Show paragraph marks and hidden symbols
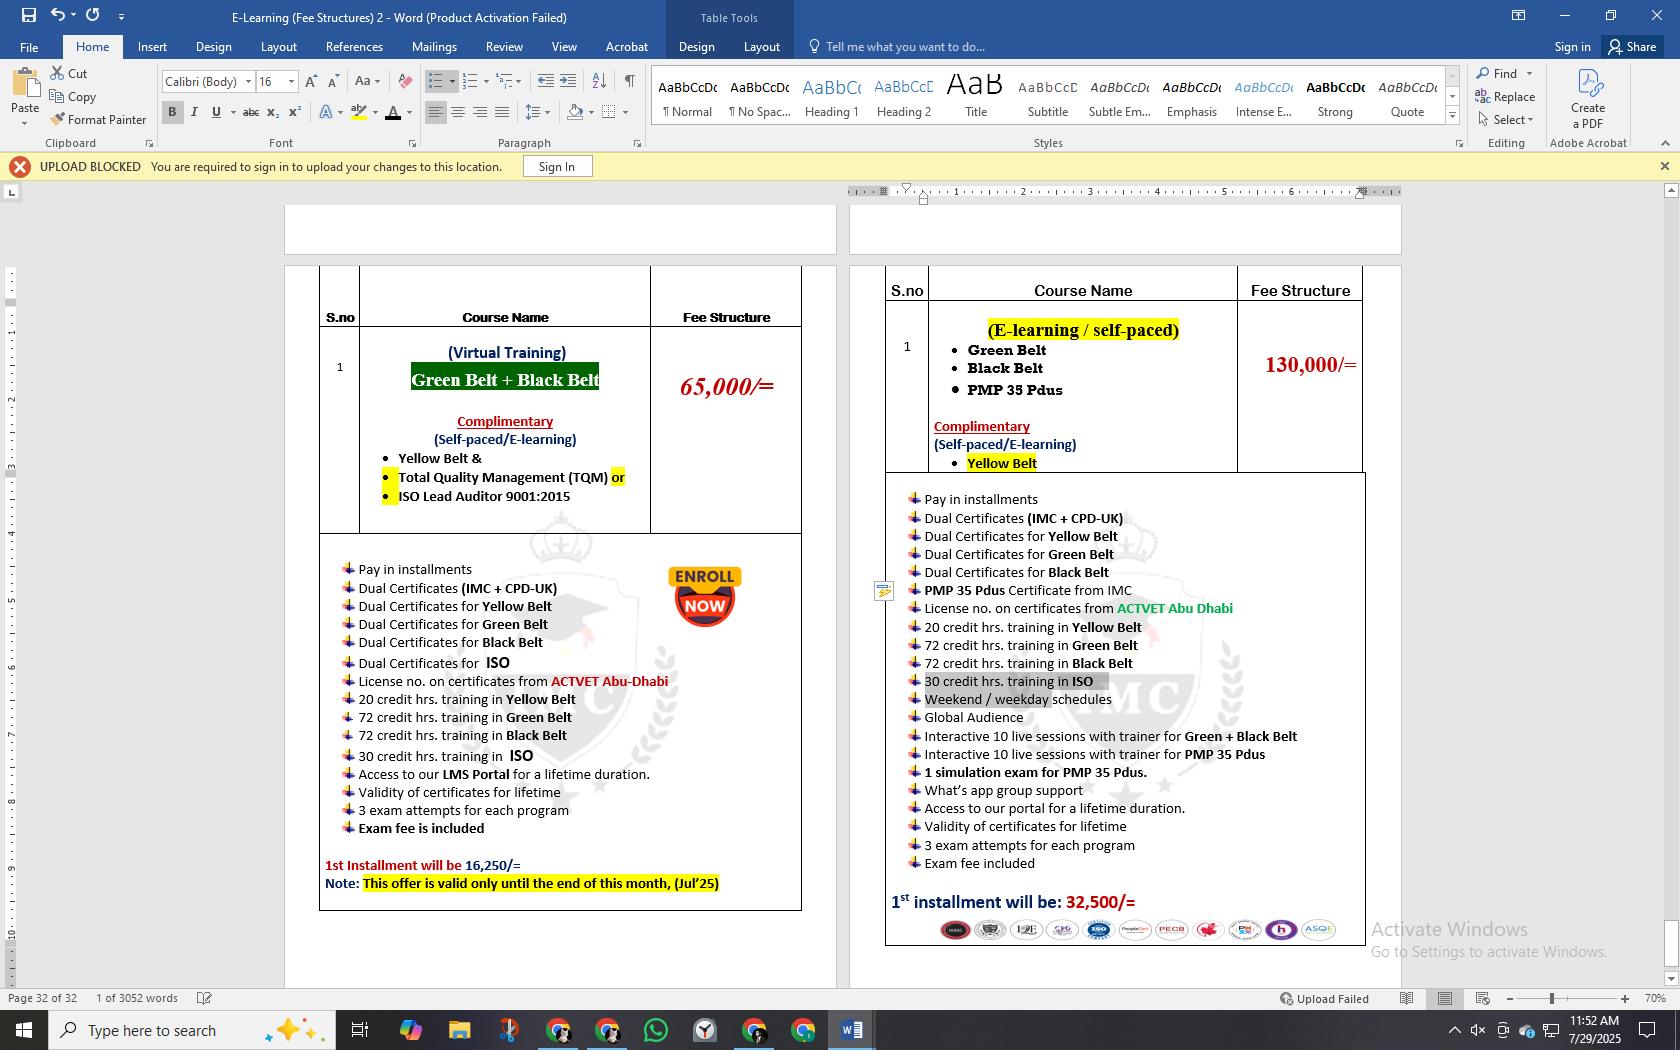The image size is (1680, 1050). [629, 81]
